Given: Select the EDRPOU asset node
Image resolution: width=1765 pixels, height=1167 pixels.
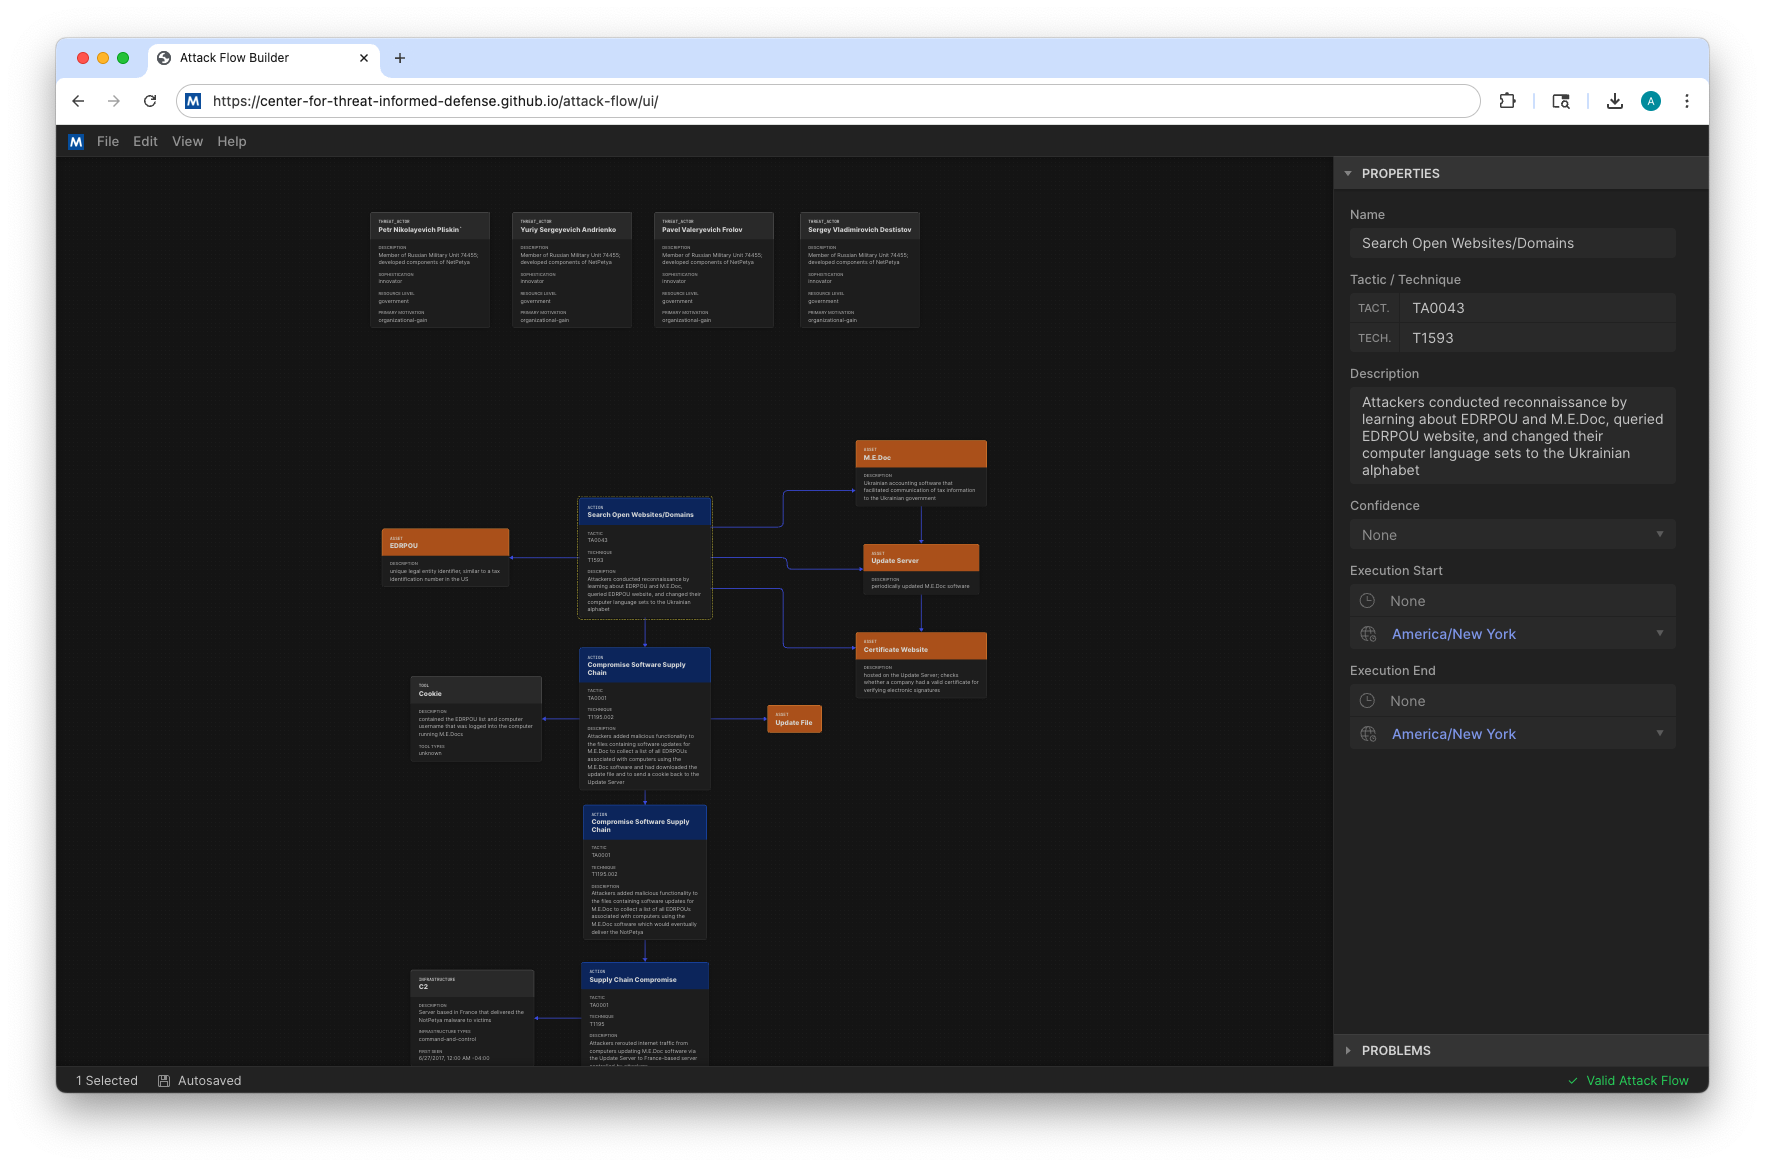Looking at the screenshot, I should coord(446,558).
